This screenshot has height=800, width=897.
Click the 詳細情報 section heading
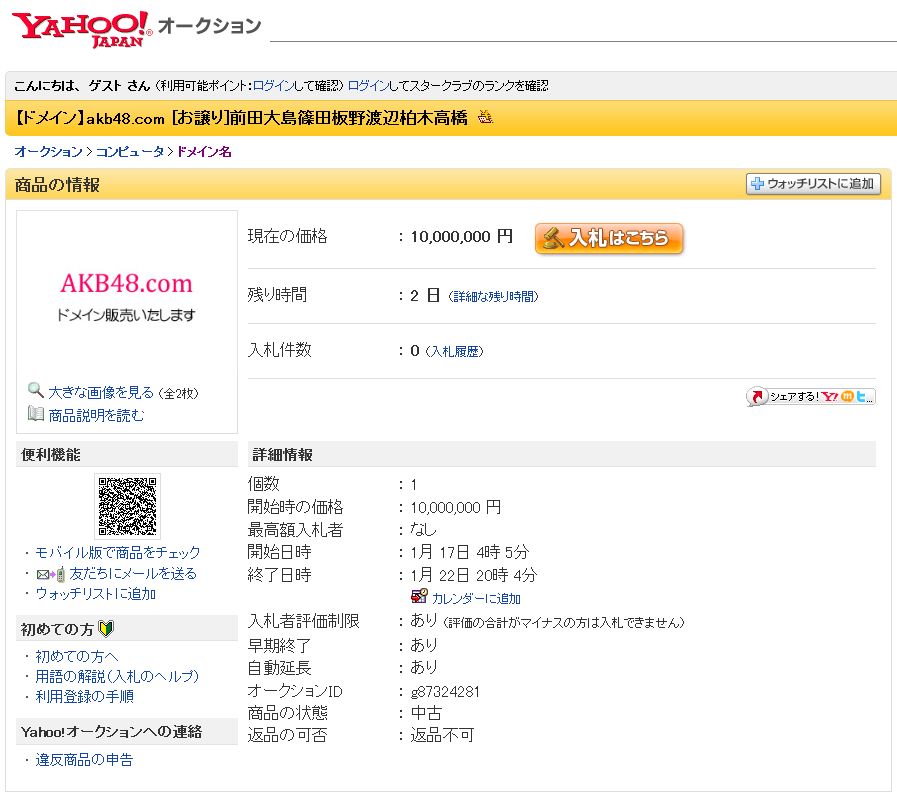point(283,455)
